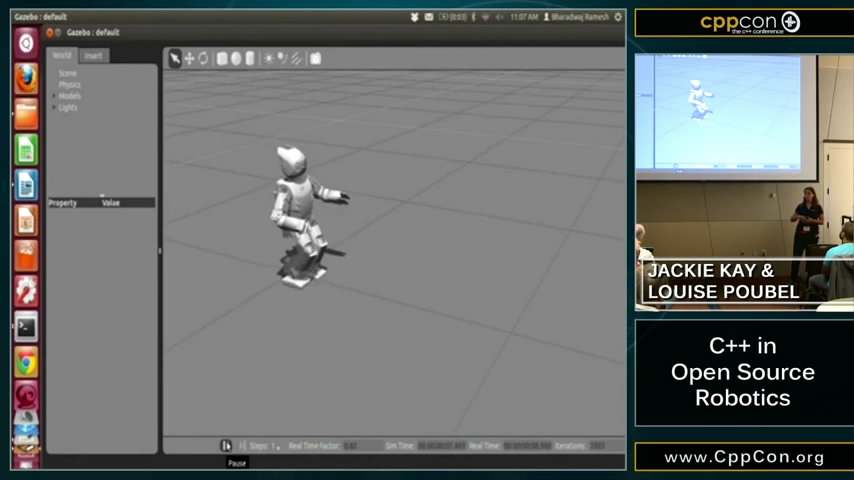Launch Google Chrome from the dock
The width and height of the screenshot is (854, 480).
click(x=26, y=362)
